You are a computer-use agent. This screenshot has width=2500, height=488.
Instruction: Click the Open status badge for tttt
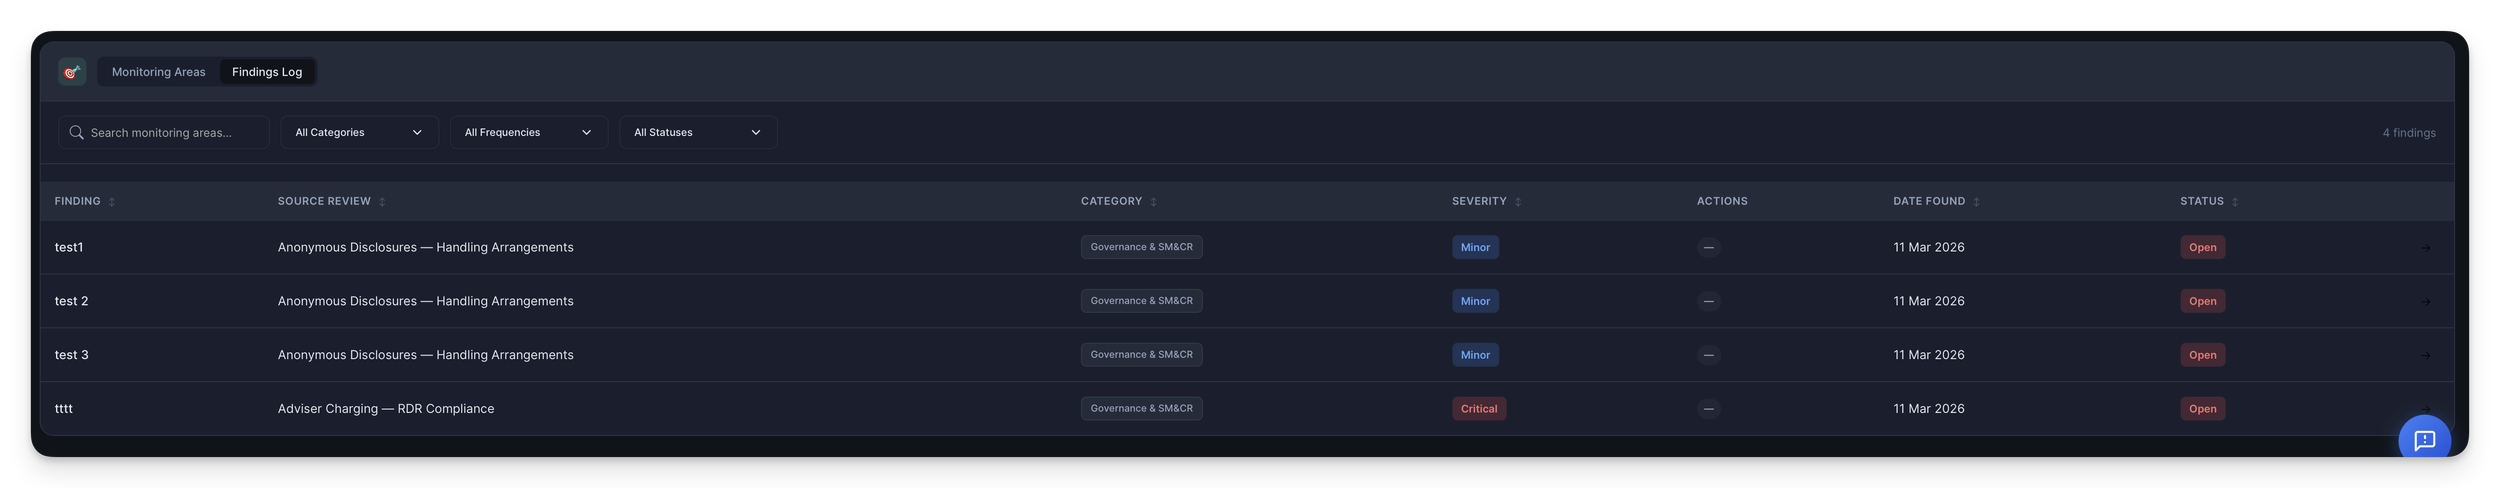[2202, 409]
